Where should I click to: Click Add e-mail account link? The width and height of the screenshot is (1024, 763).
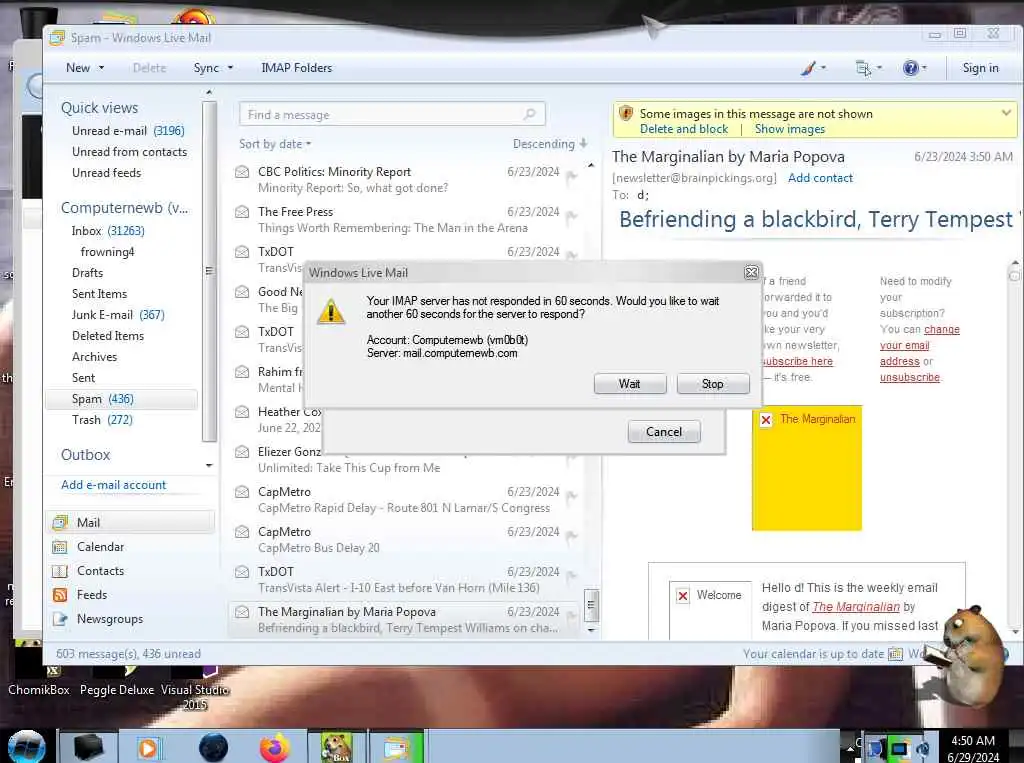pos(114,485)
